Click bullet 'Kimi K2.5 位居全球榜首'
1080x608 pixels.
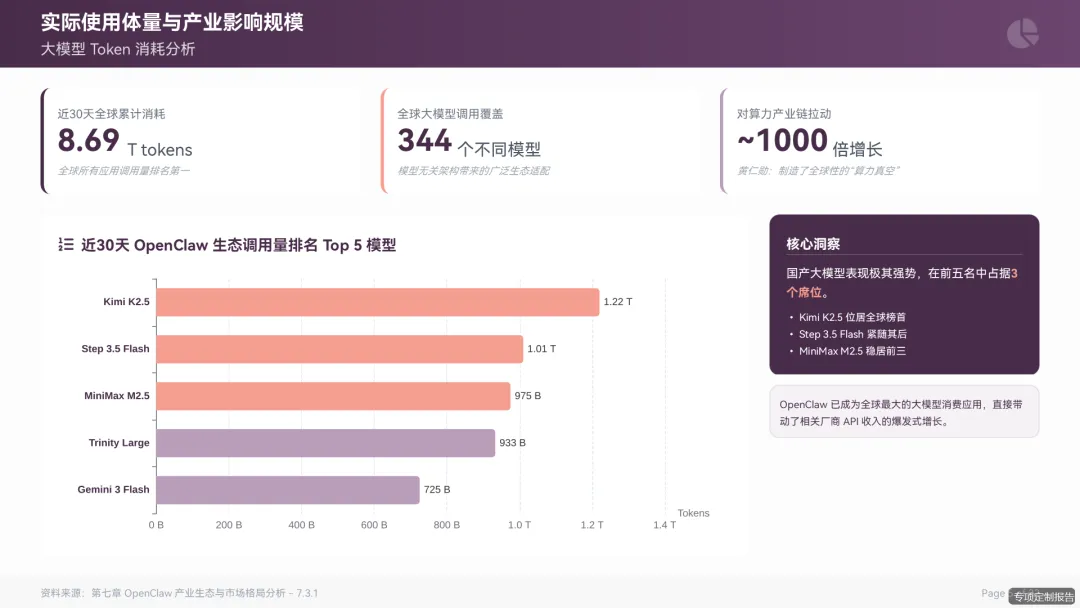pyautogui.click(x=852, y=317)
